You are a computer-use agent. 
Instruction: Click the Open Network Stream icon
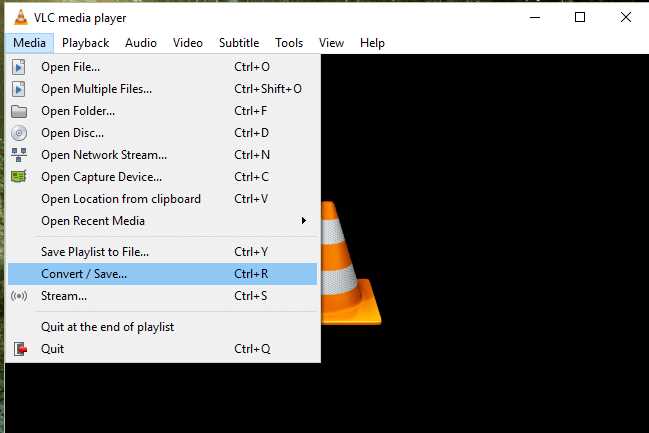click(x=19, y=155)
